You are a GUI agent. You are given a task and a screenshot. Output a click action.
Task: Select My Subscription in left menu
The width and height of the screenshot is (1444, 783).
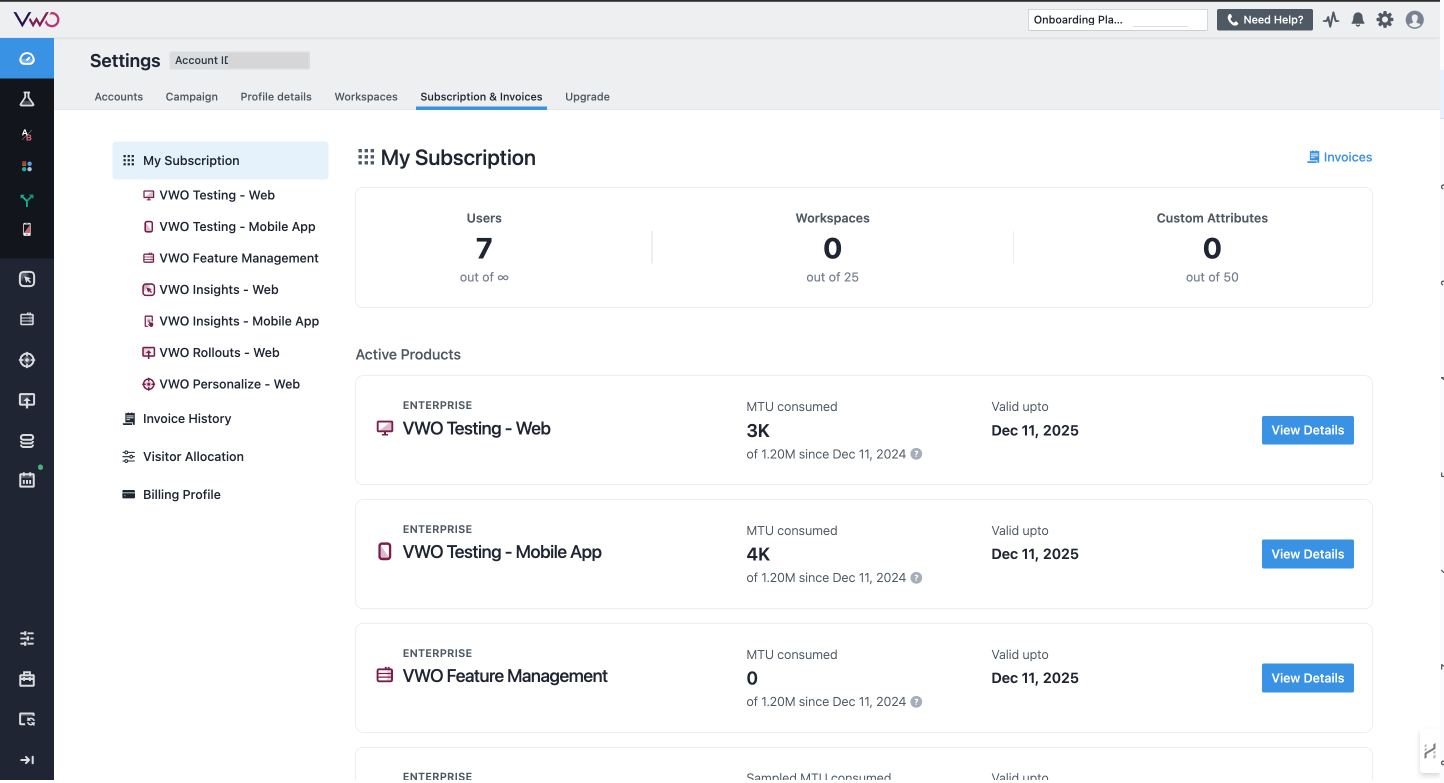point(220,160)
